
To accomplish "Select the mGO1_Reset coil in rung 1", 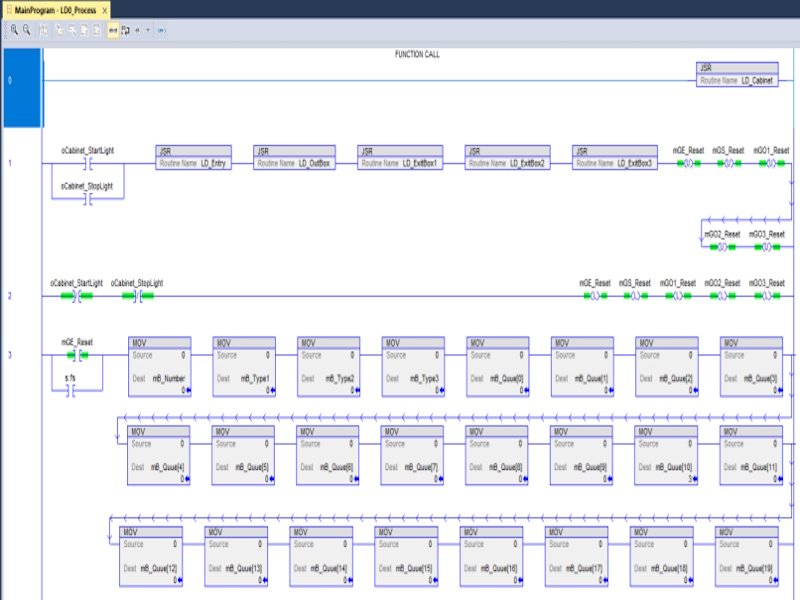I will pos(770,161).
